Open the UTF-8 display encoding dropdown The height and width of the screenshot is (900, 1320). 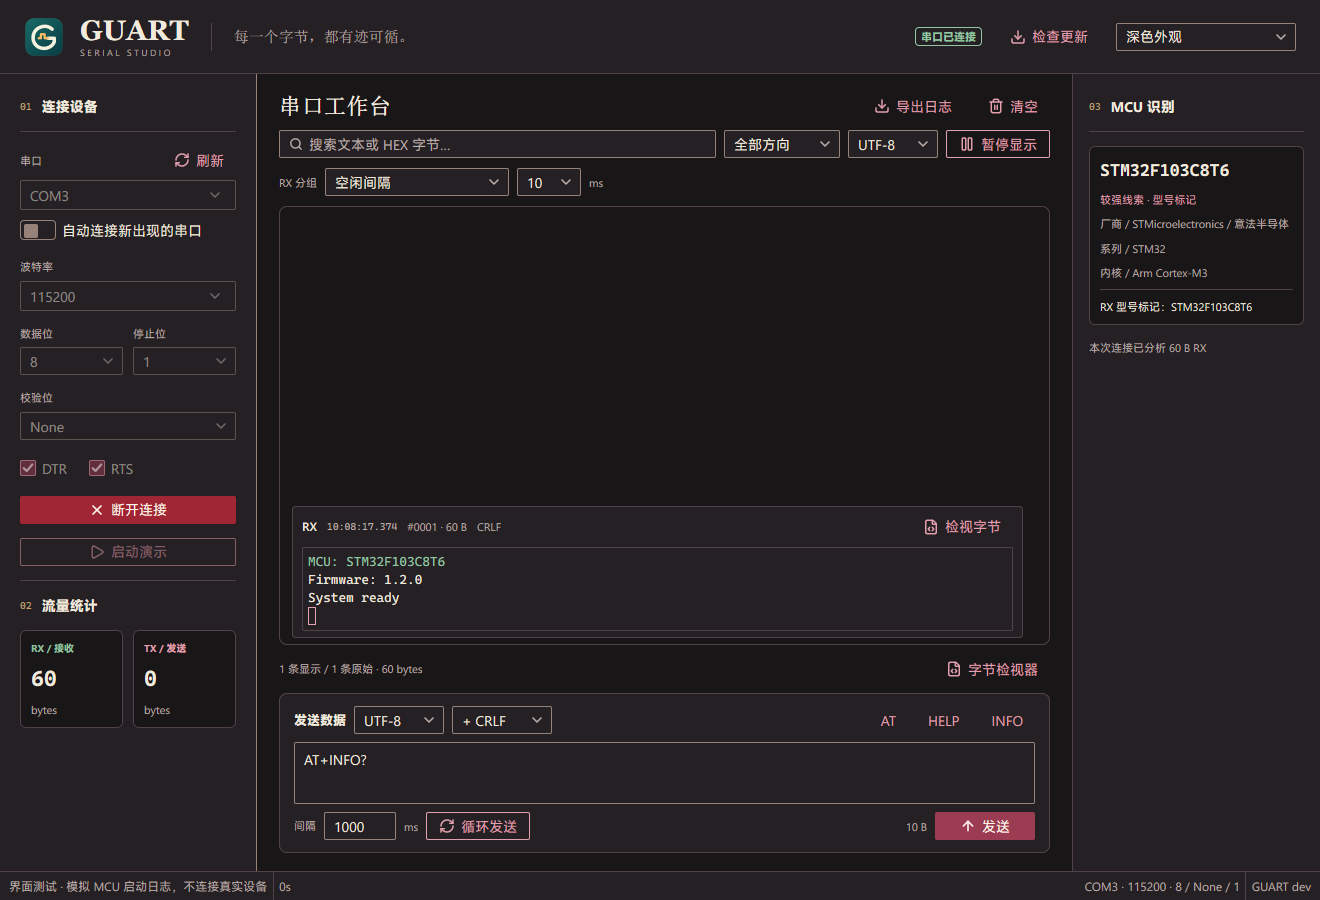tap(893, 144)
